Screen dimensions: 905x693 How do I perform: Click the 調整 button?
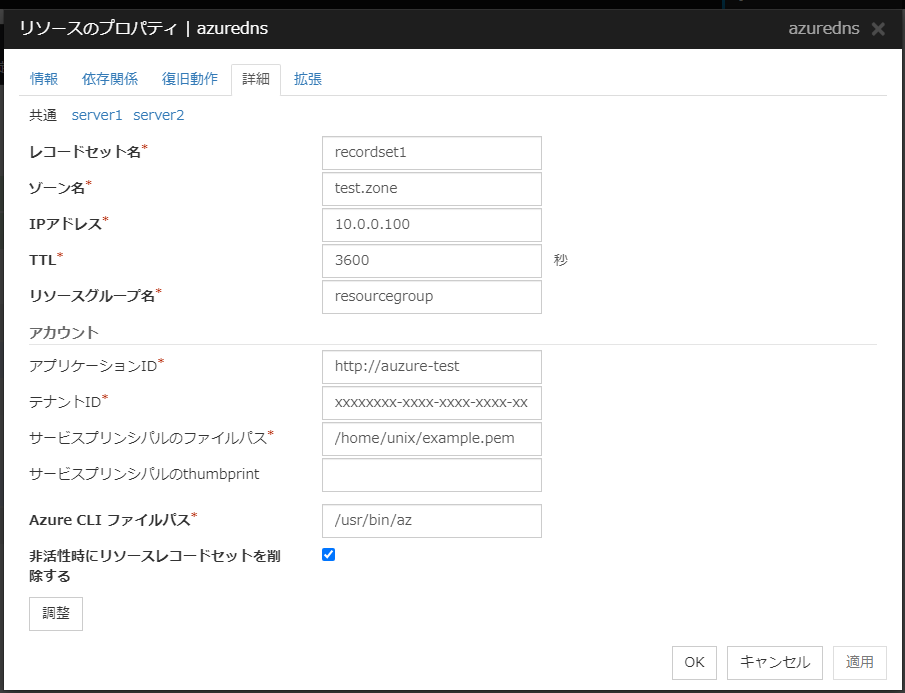pos(56,614)
